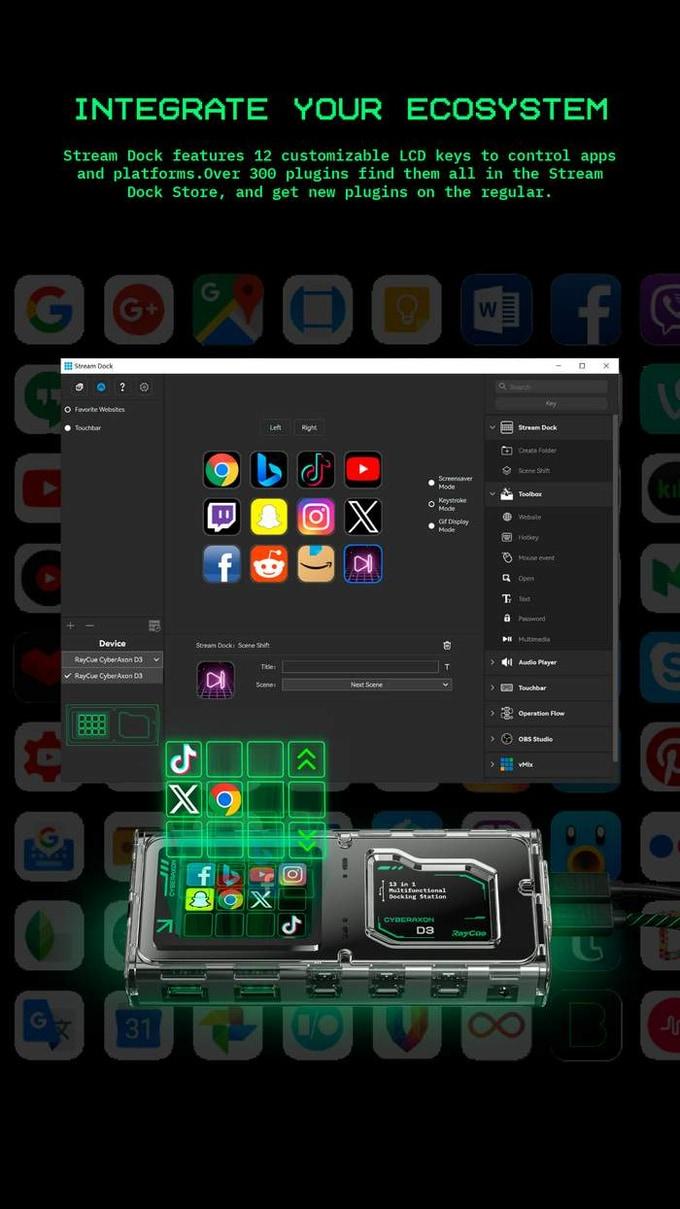Switch to the green key-grid view icon
Screen dimensions: 680x1209
(92, 724)
